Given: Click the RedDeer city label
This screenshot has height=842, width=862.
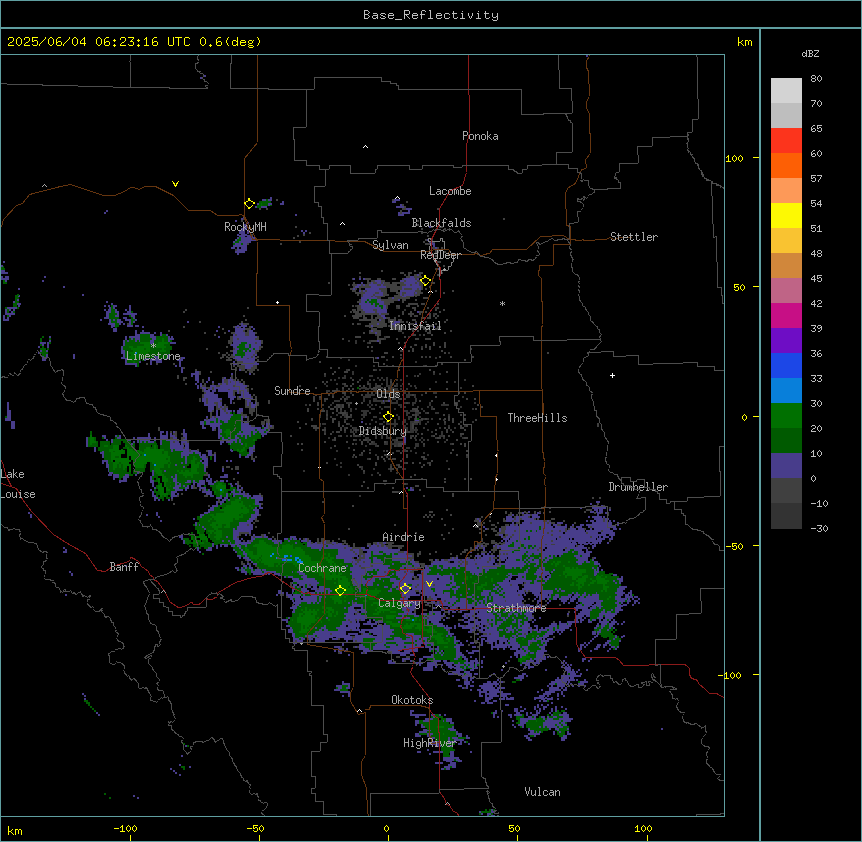Looking at the screenshot, I should click(440, 255).
